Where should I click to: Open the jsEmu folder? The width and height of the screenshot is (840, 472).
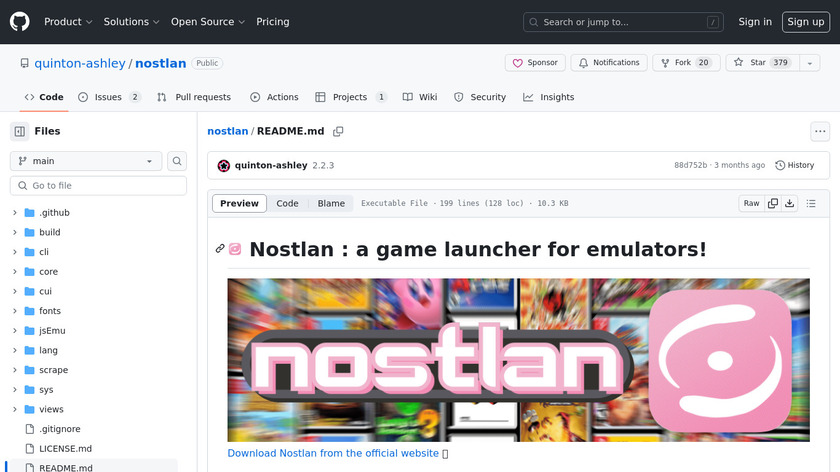52,331
